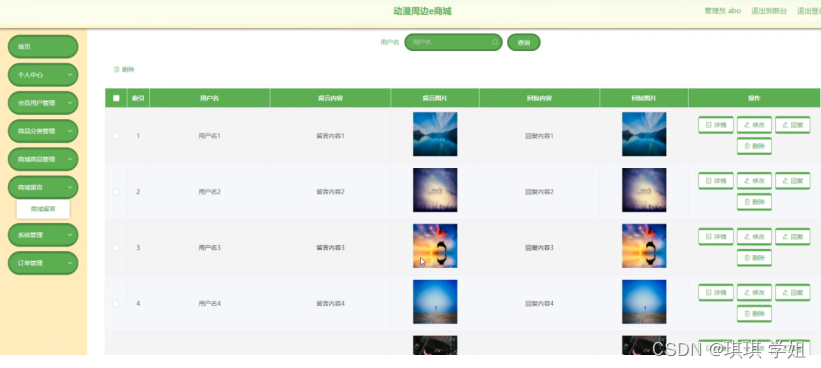Collapse the 商城留言 green sidebar menu

(43, 187)
